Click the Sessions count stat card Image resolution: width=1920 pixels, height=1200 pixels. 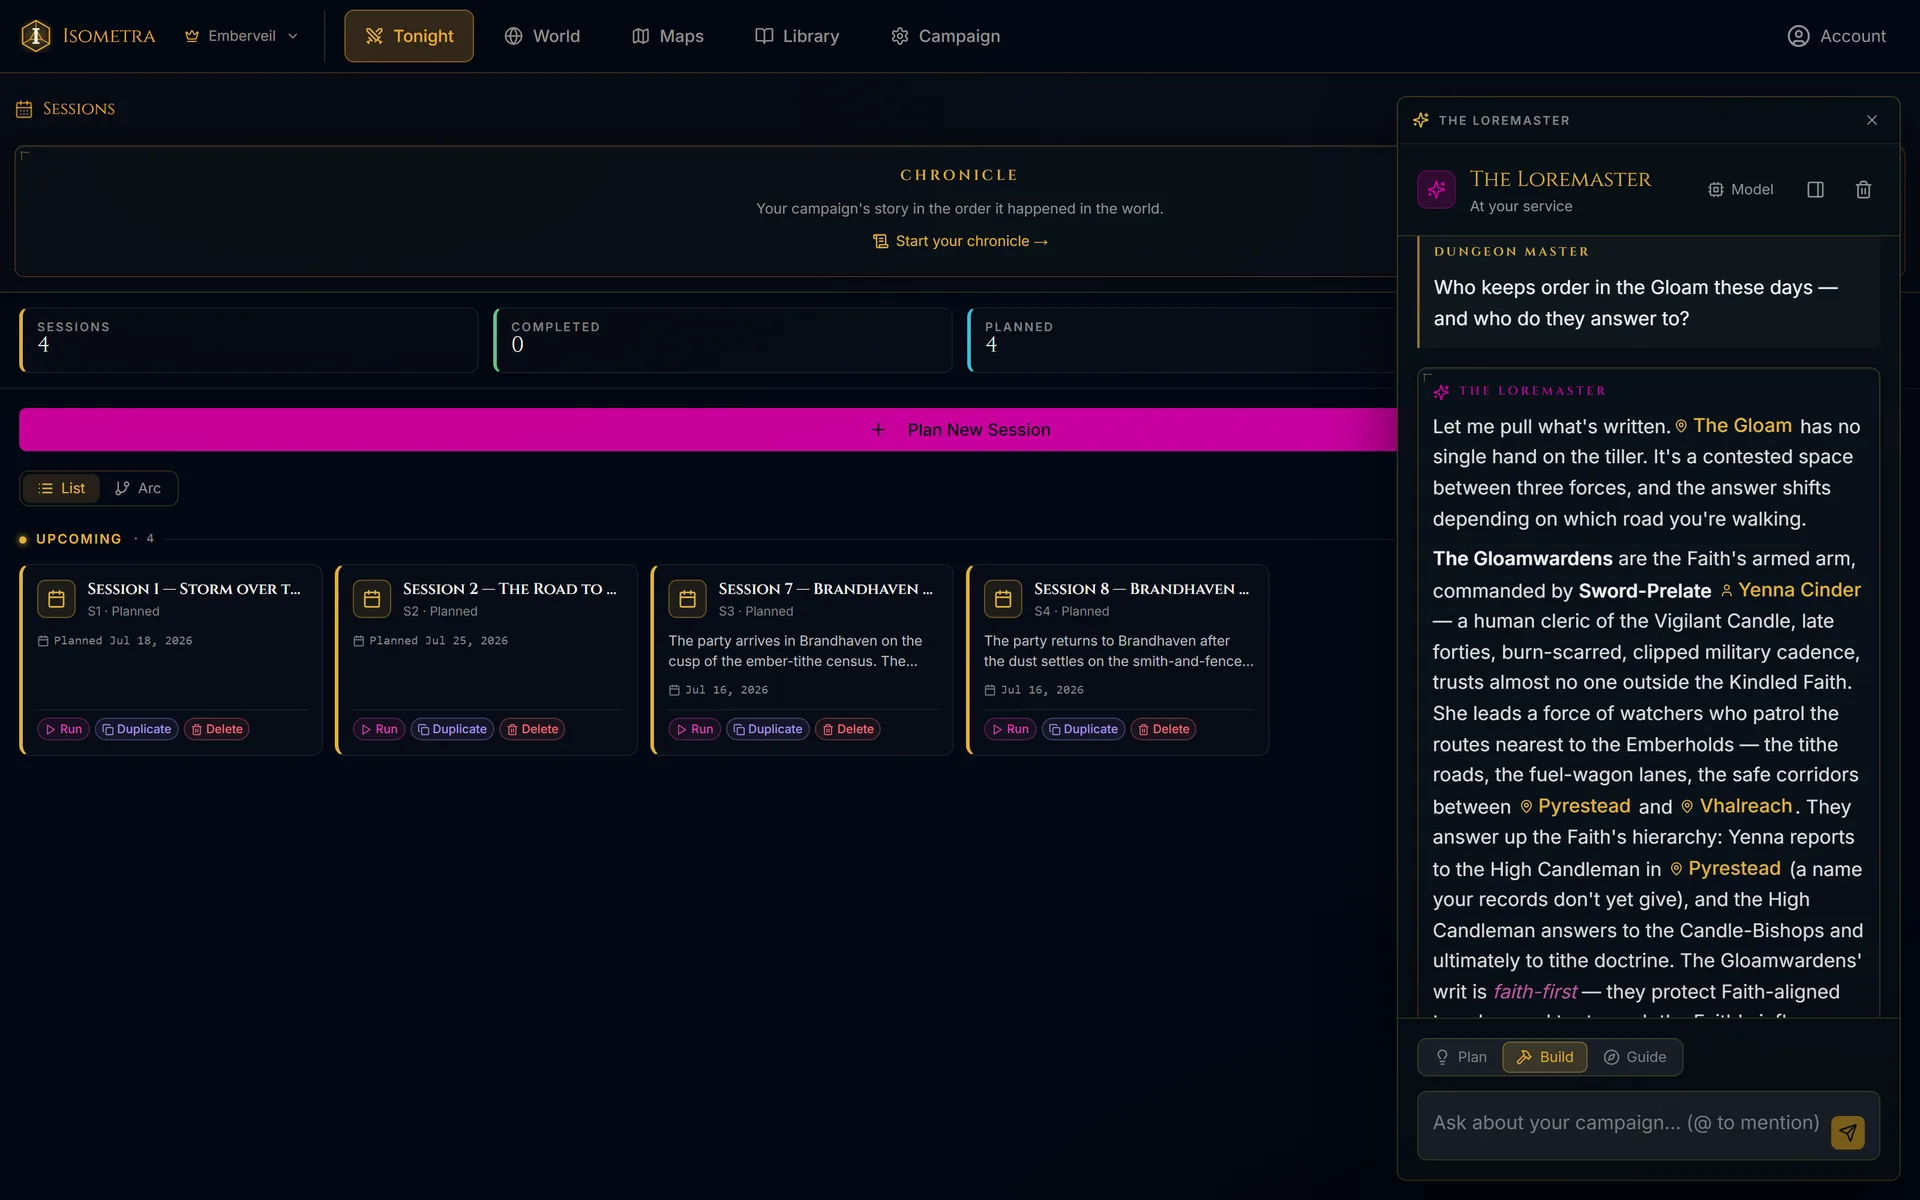pos(249,340)
